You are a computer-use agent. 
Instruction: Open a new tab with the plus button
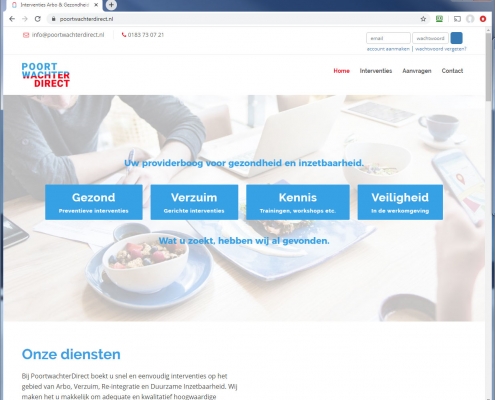click(x=111, y=5)
